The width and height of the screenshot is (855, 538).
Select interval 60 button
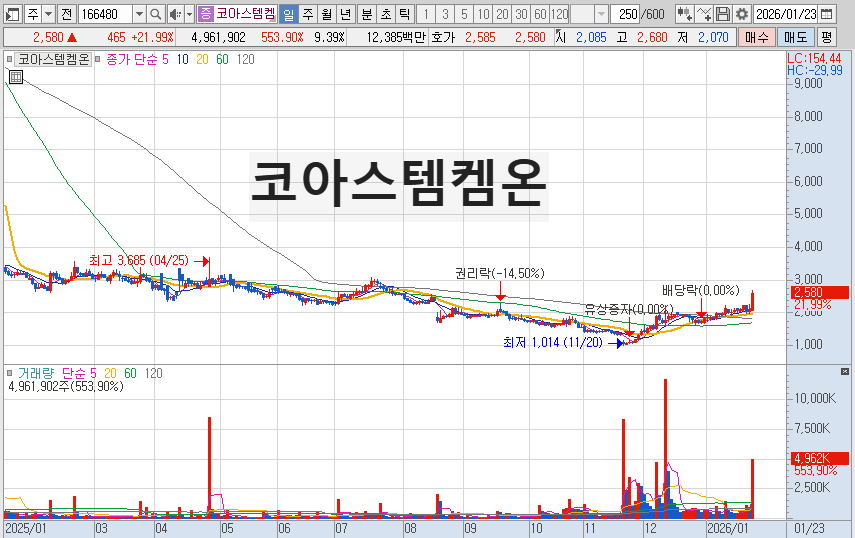tap(540, 14)
